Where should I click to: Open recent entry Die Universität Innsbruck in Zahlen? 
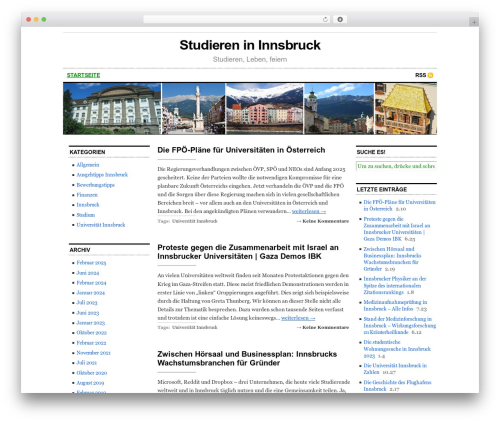click(x=395, y=369)
